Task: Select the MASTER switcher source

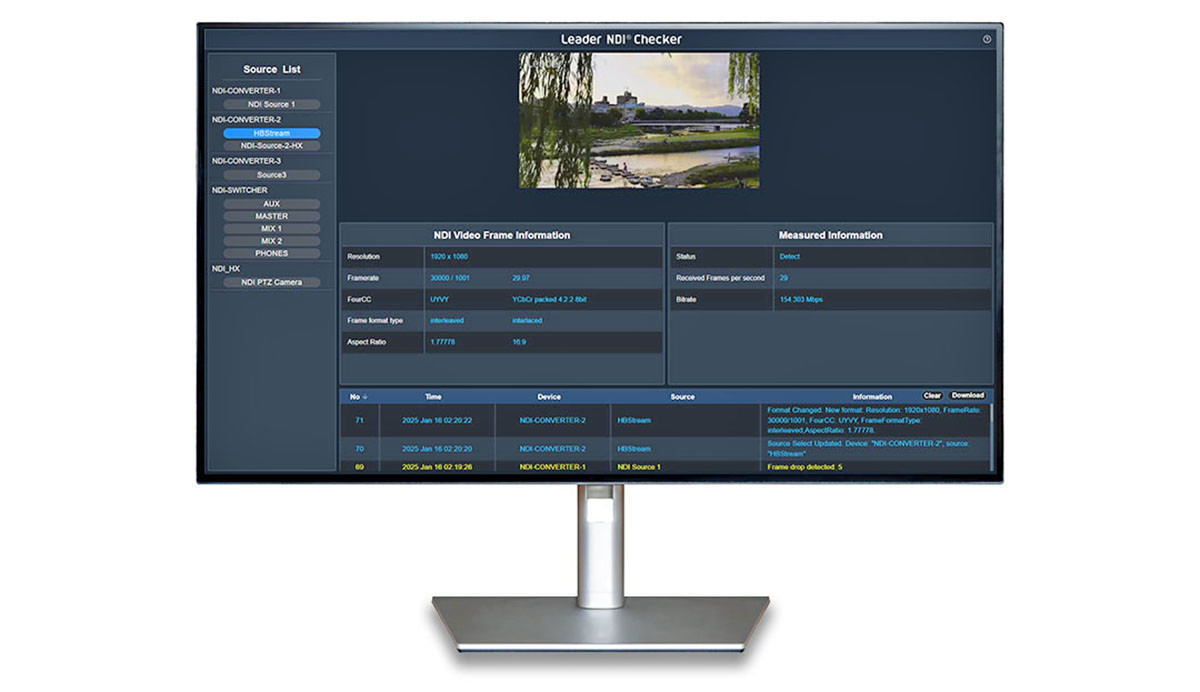Action: (271, 216)
